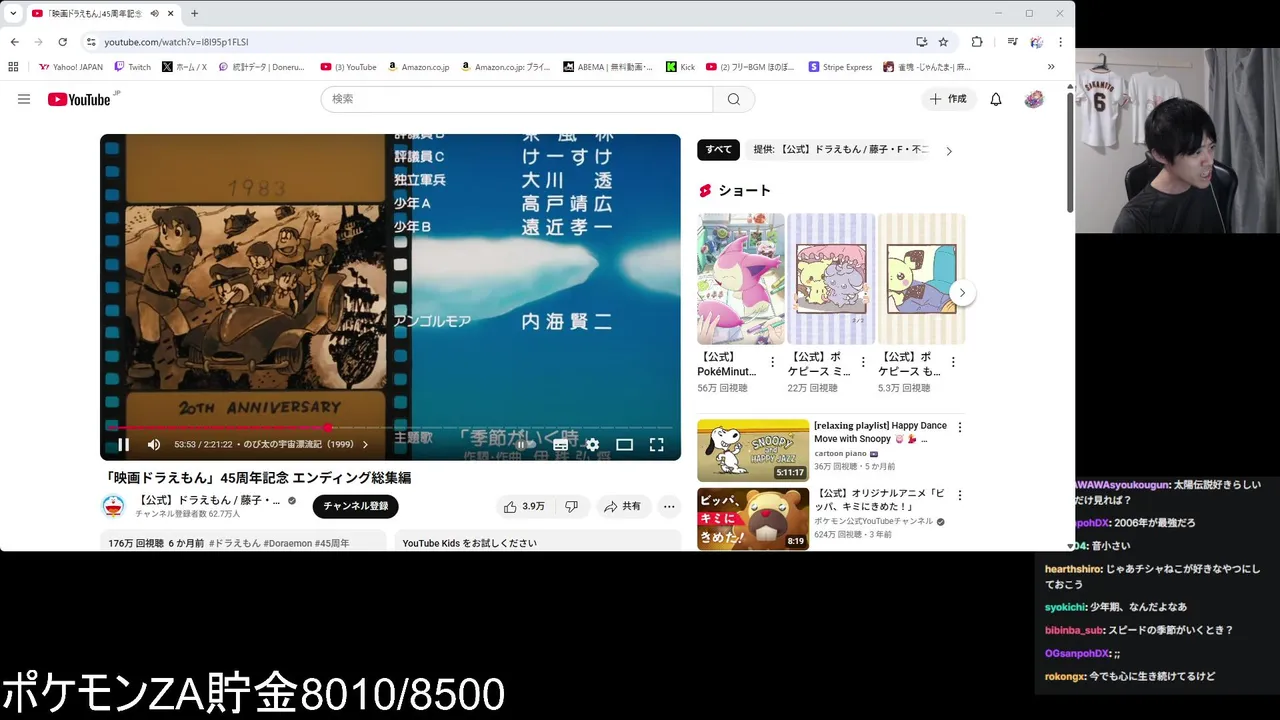
Task: Open Amazon.co.jp bookmark
Action: point(418,67)
